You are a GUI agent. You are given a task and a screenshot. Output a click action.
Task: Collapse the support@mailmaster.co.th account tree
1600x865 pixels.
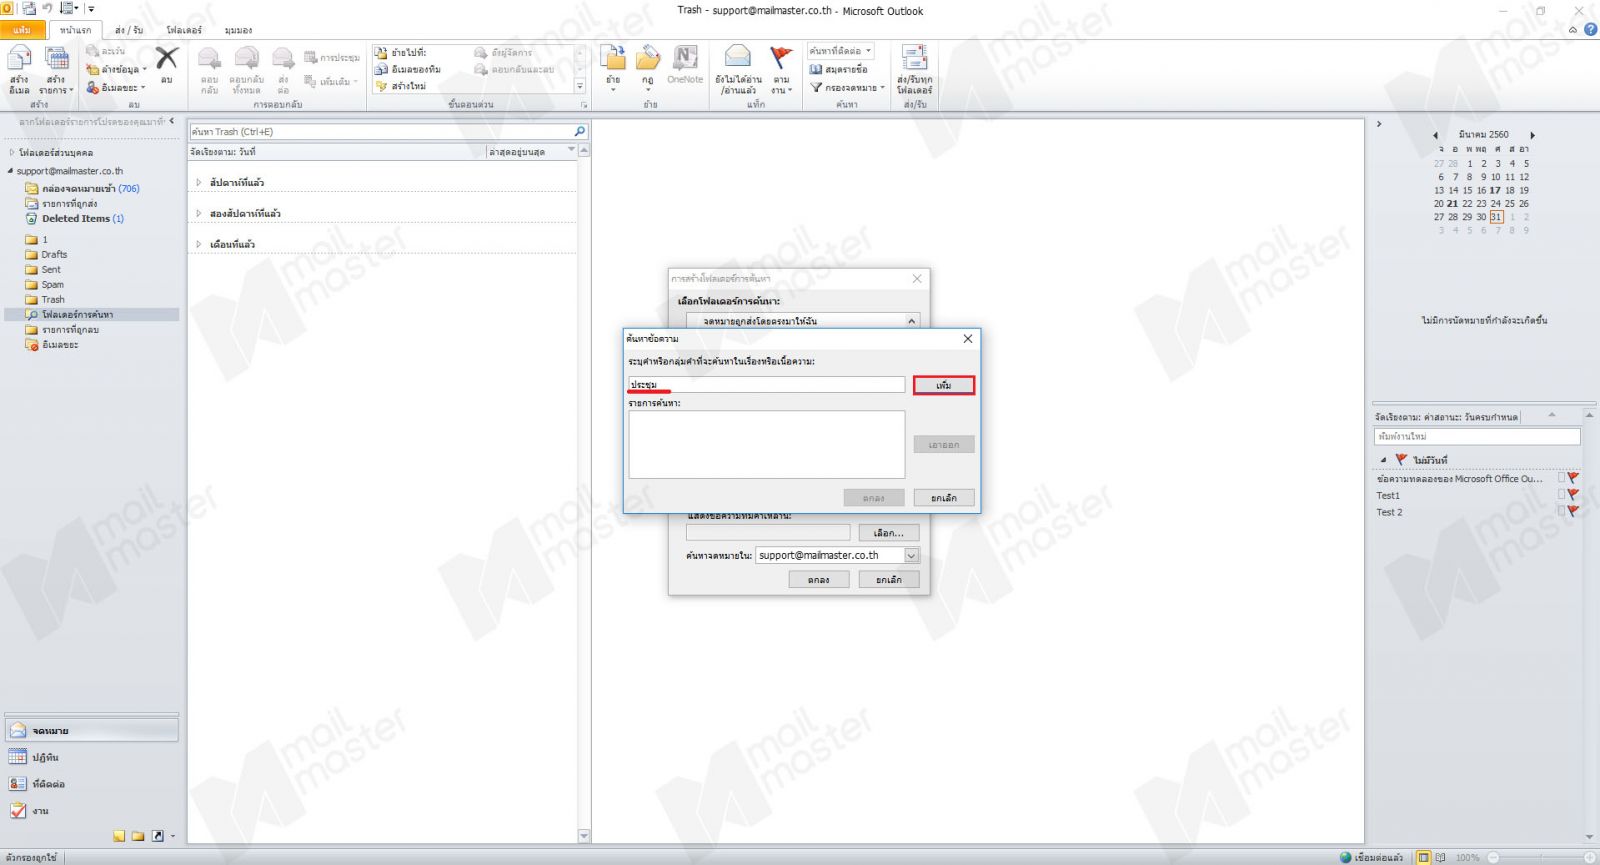pyautogui.click(x=10, y=171)
